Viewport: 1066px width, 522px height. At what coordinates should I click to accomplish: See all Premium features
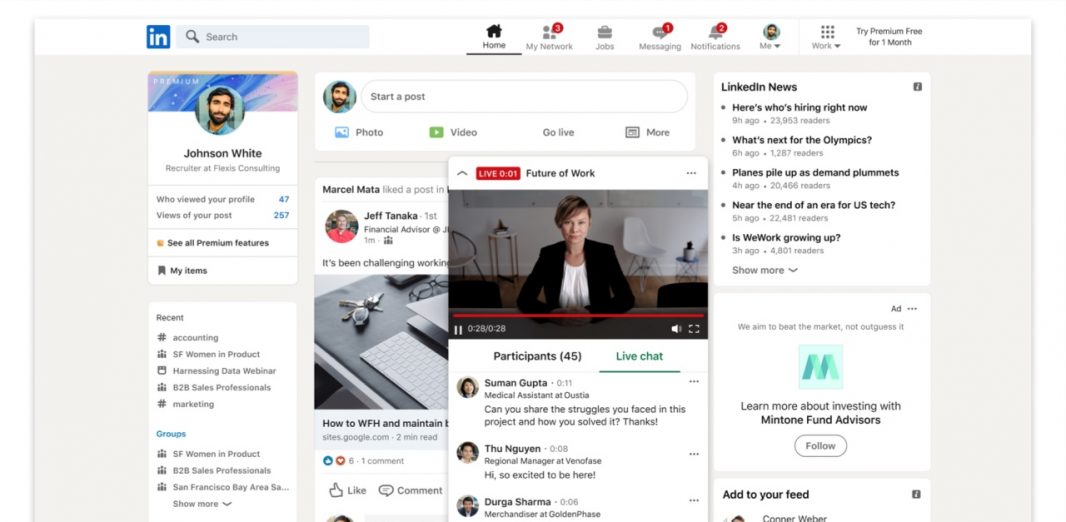(213, 243)
